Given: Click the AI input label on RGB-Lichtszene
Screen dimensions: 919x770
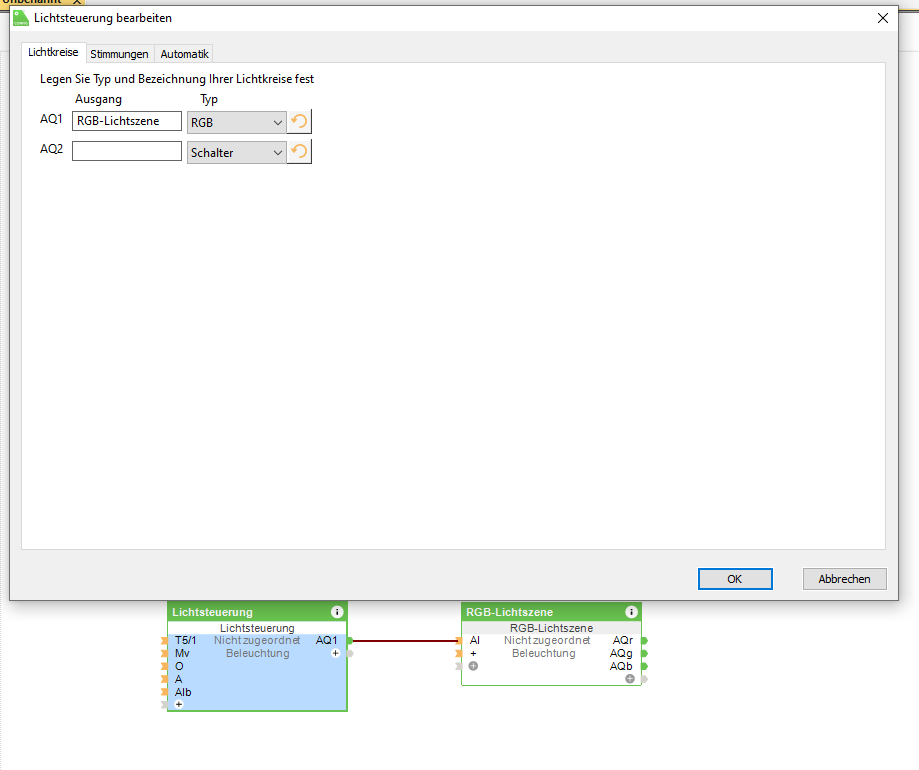Looking at the screenshot, I should click(475, 640).
